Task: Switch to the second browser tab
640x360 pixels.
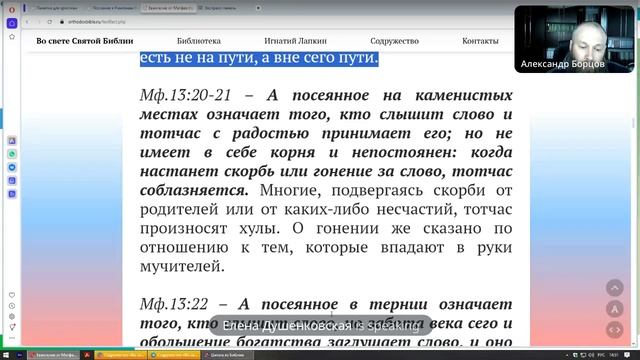Action: [112, 8]
